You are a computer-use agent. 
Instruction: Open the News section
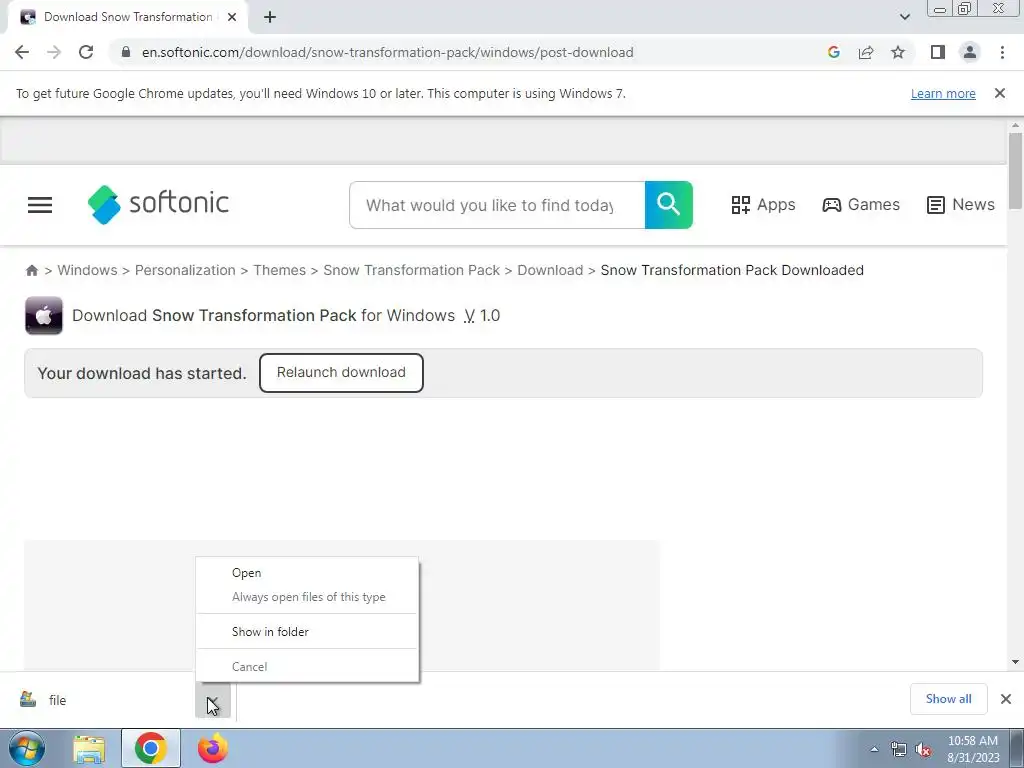[x=961, y=205]
